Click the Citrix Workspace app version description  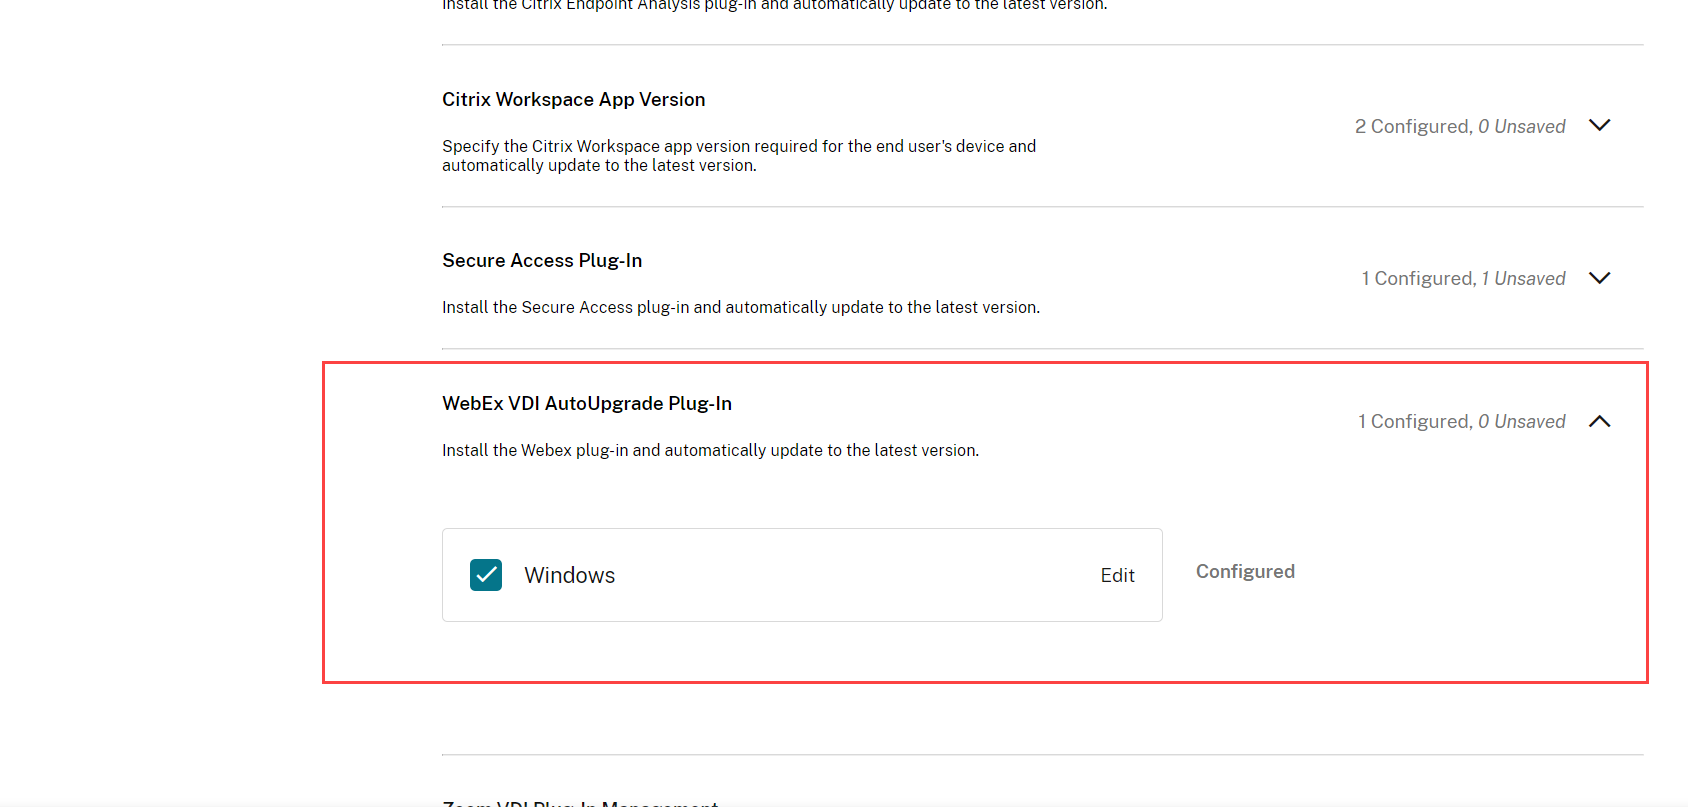tap(739, 156)
